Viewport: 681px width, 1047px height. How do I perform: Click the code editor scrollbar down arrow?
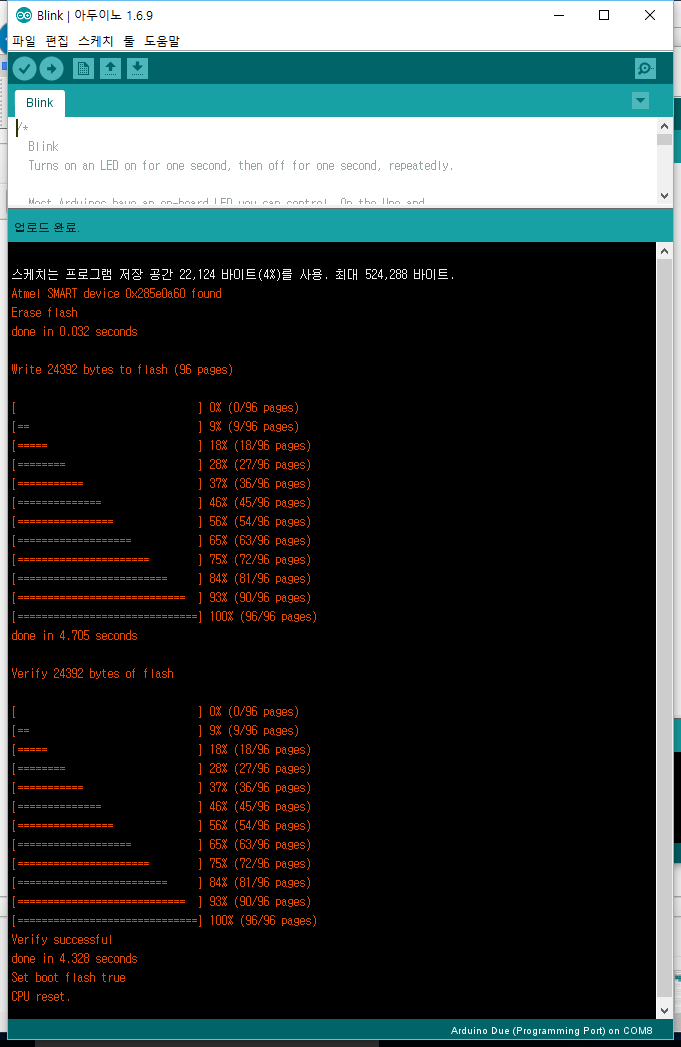[665, 197]
